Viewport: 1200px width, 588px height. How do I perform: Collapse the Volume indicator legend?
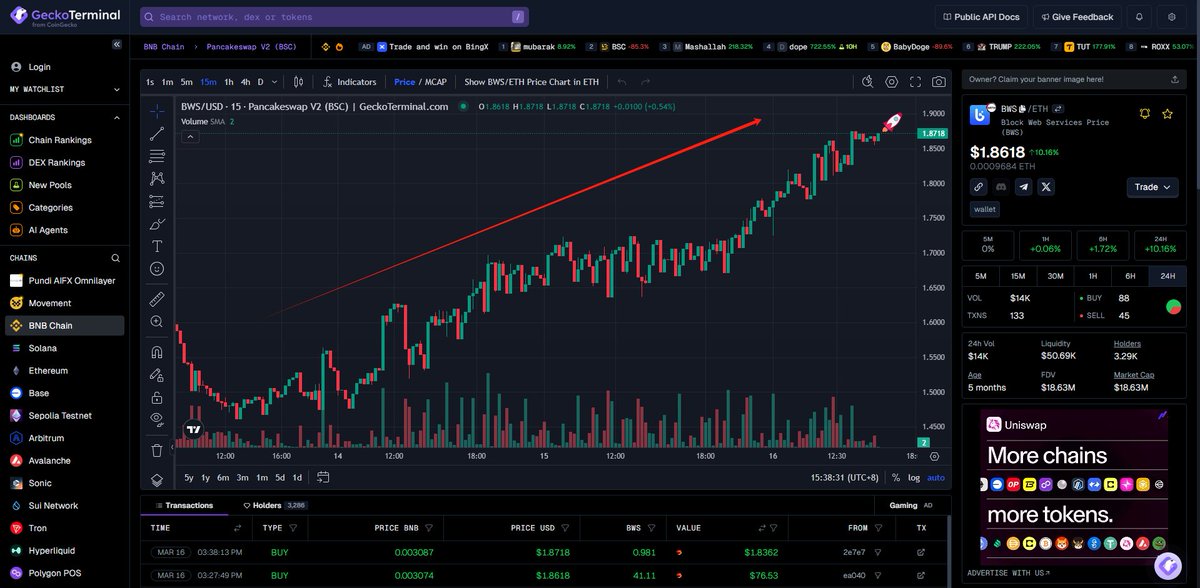point(188,138)
